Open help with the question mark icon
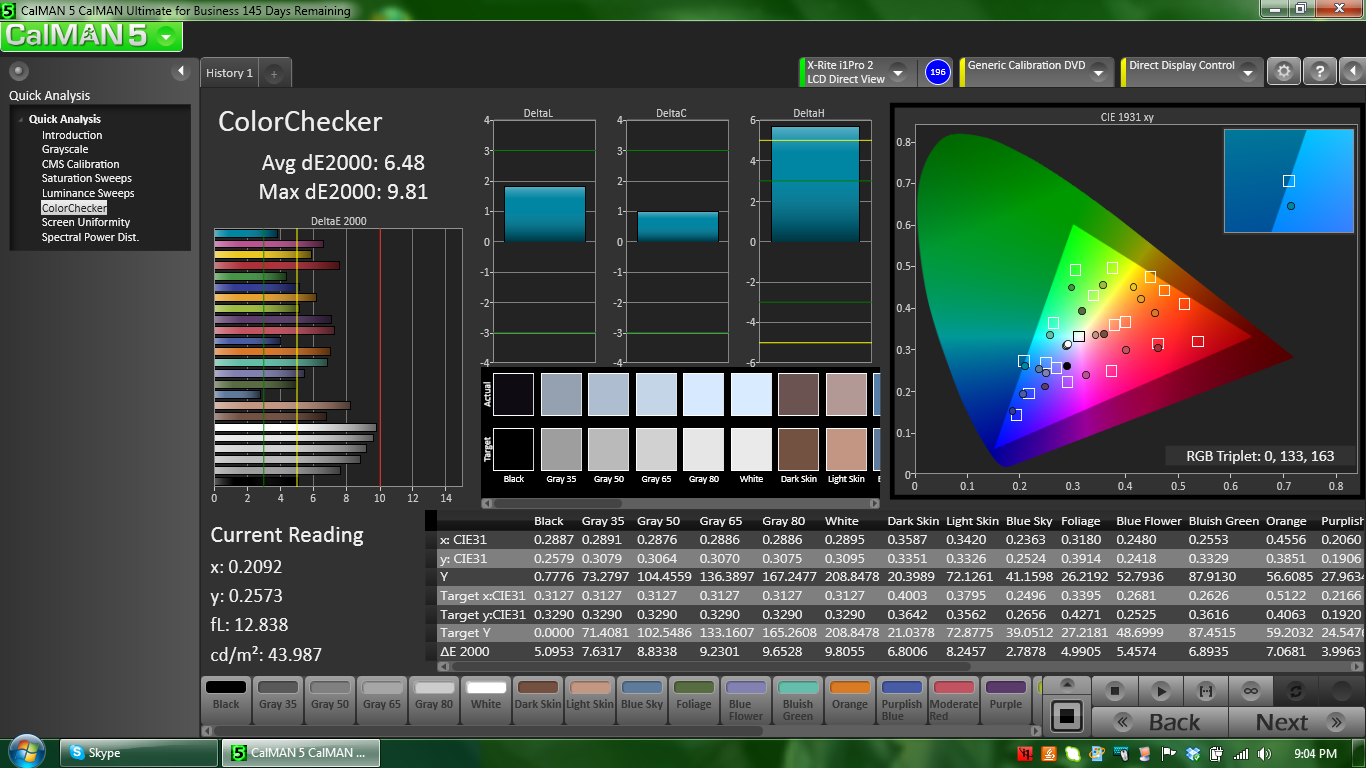This screenshot has height=768, width=1366. (x=1320, y=72)
